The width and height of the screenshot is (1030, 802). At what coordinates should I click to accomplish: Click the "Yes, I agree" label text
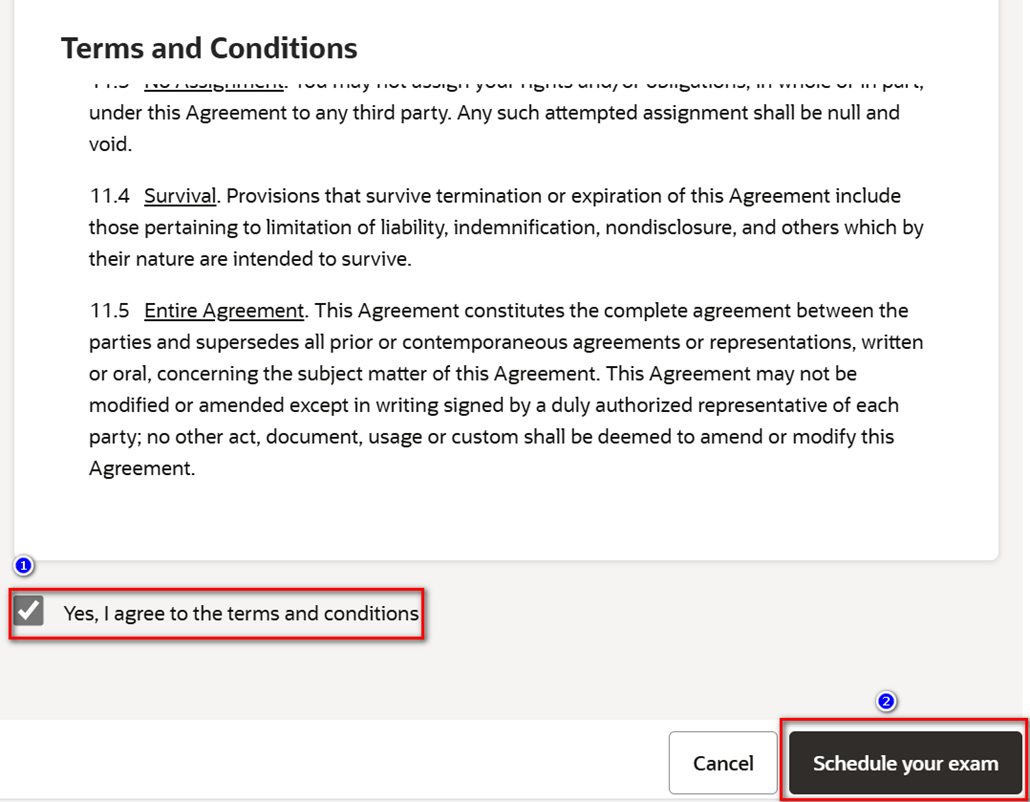point(241,613)
